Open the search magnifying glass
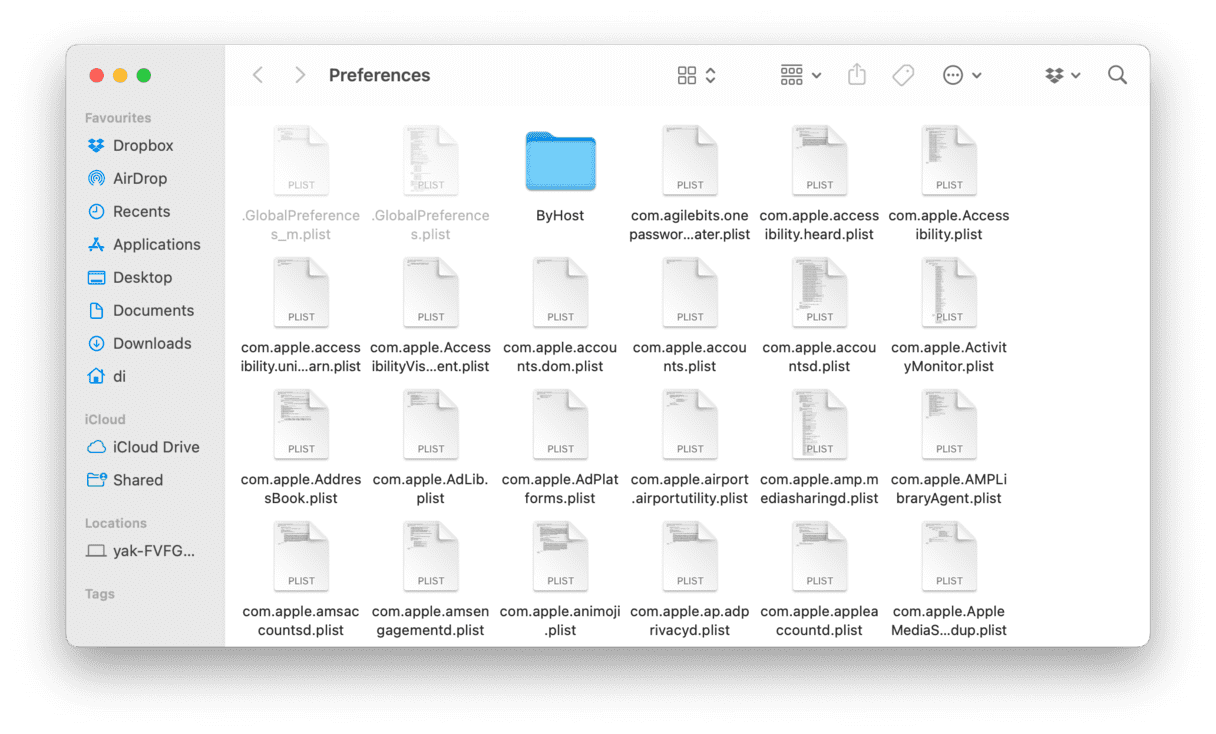Viewport: 1216px width, 734px height. [x=1117, y=75]
